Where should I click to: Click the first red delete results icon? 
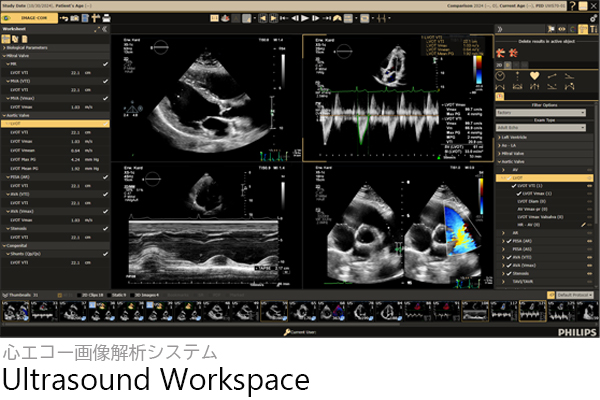click(x=501, y=53)
